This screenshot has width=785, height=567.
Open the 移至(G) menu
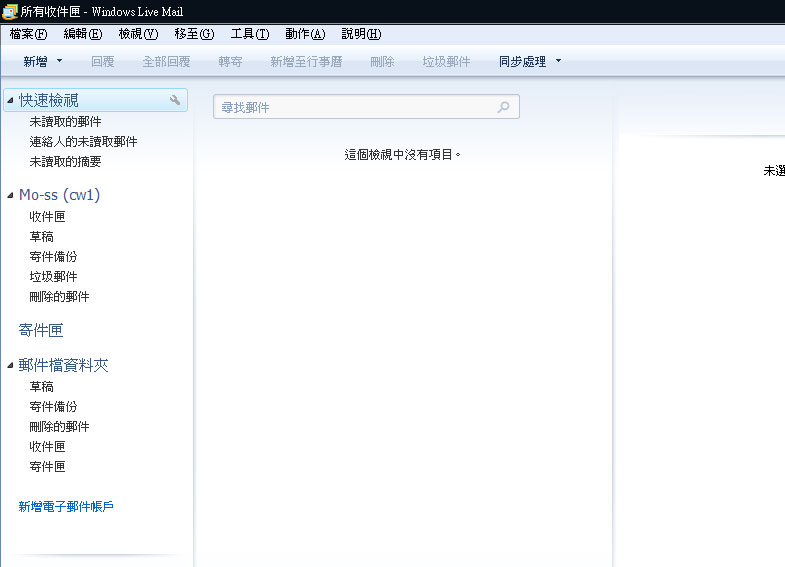[194, 34]
